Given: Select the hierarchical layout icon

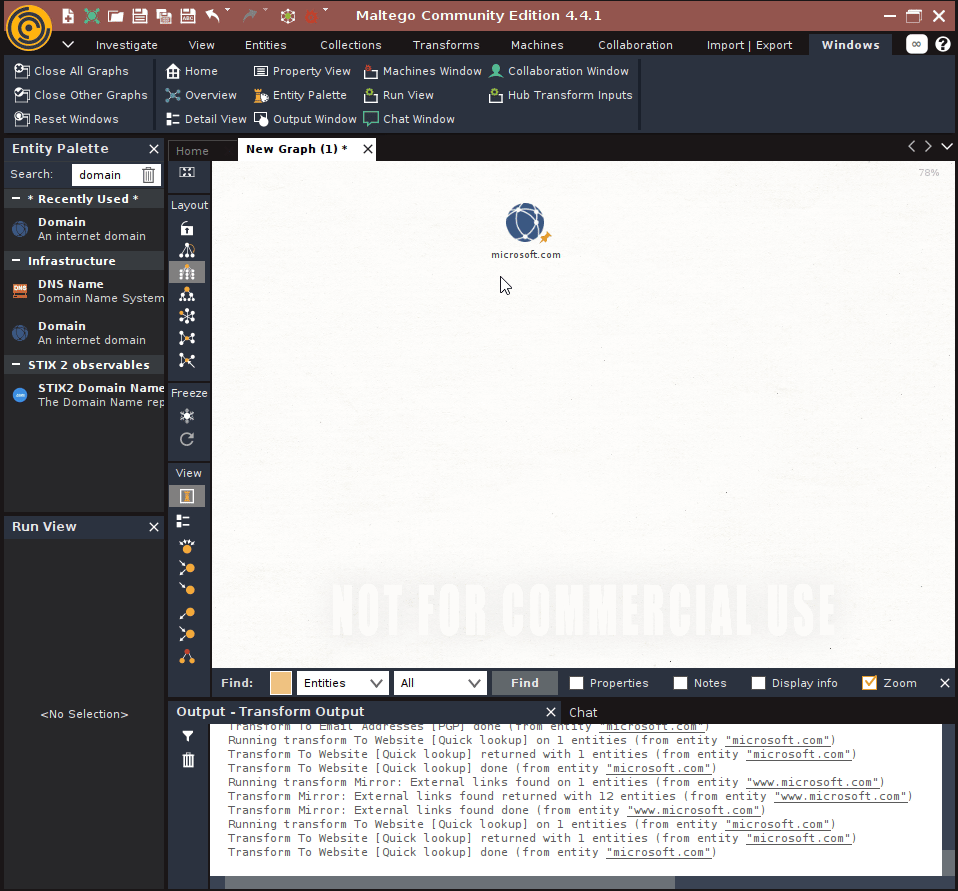Looking at the screenshot, I should (x=187, y=295).
